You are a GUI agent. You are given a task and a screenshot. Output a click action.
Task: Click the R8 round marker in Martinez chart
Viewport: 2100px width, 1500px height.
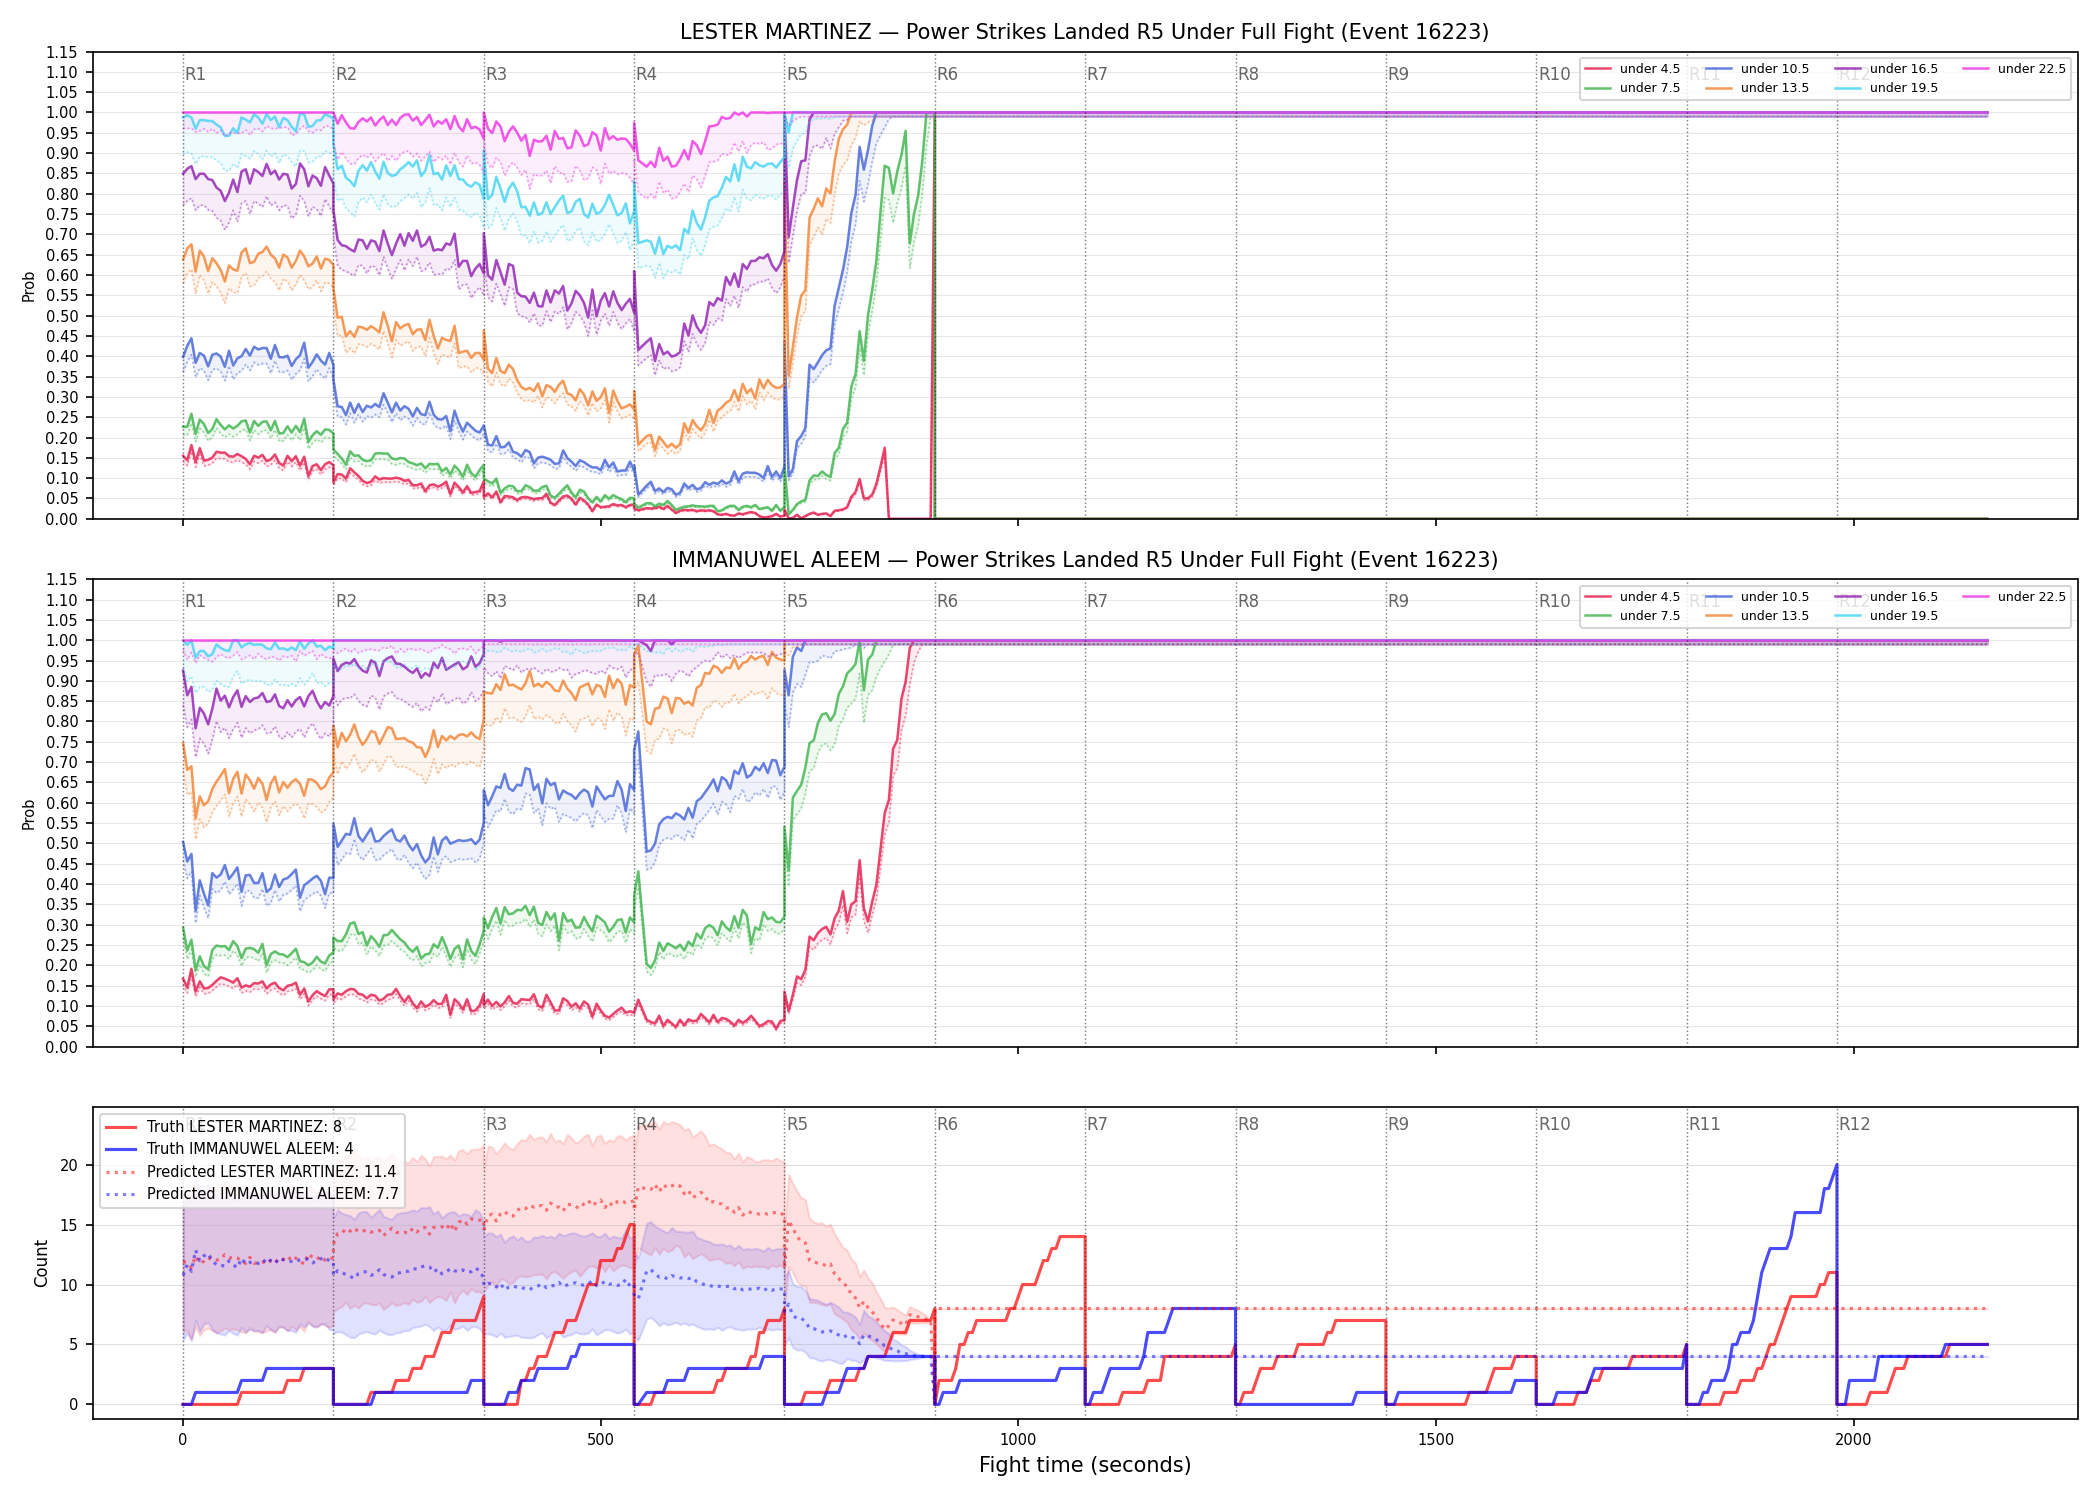pyautogui.click(x=1248, y=74)
